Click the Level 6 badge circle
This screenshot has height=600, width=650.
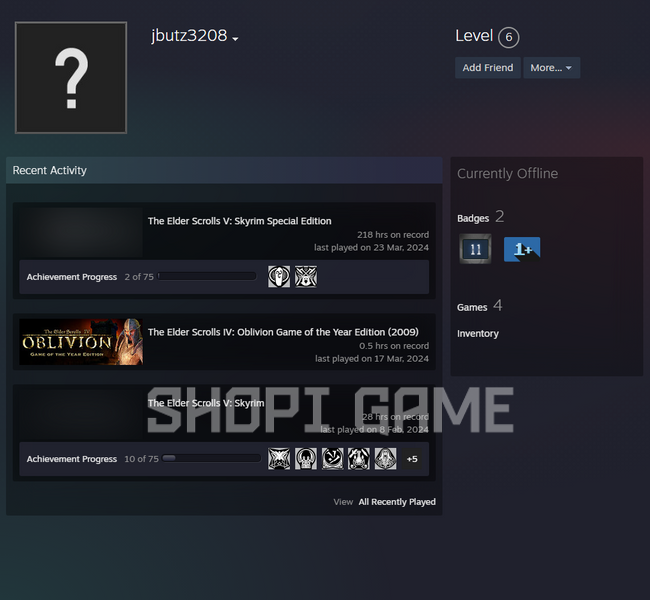click(508, 37)
